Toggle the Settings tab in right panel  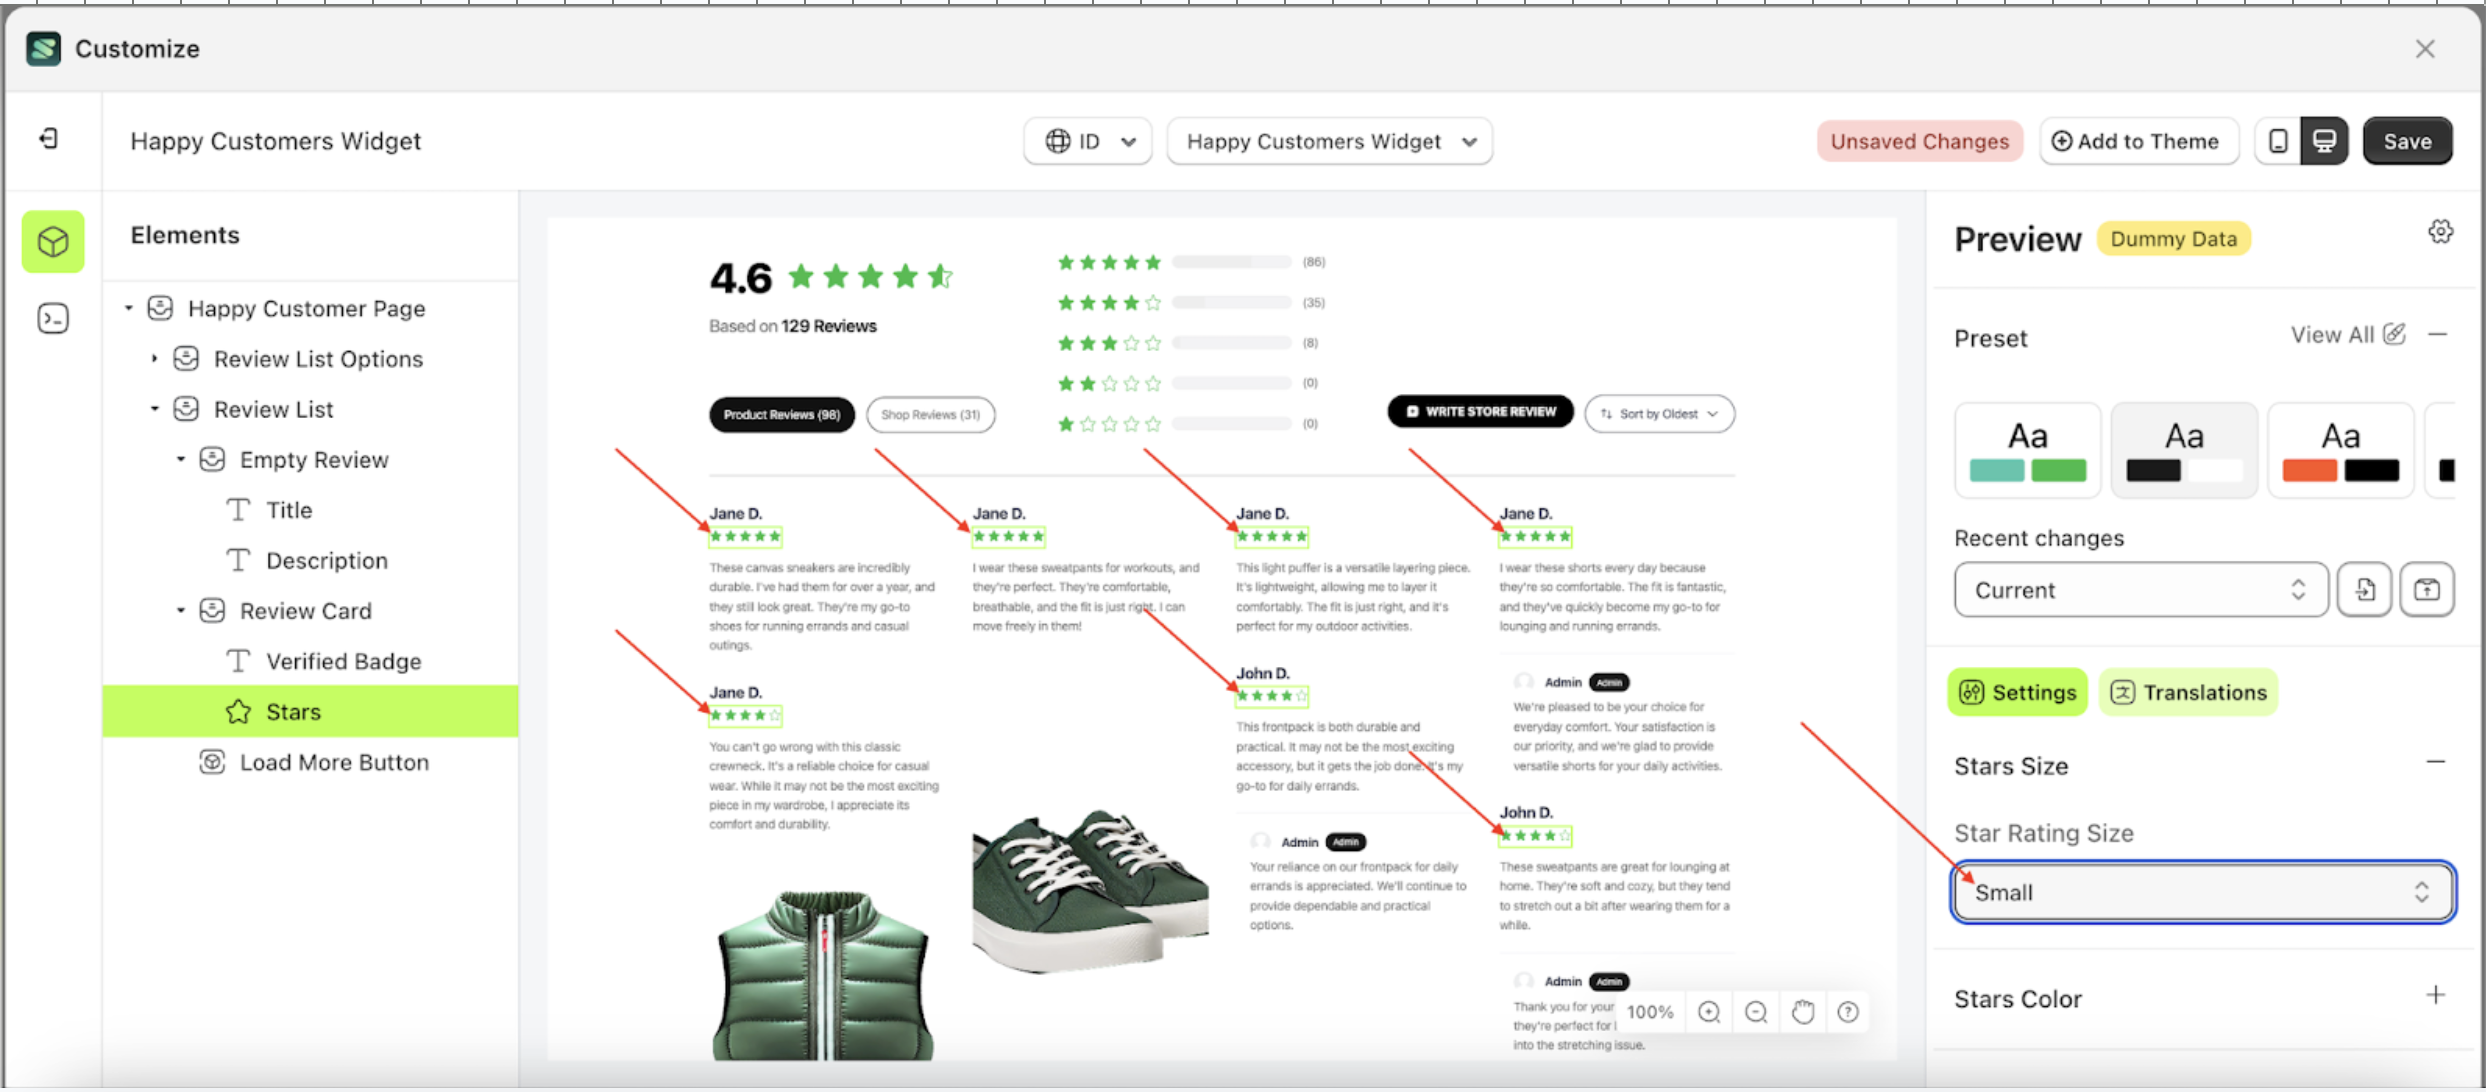[x=2017, y=692]
